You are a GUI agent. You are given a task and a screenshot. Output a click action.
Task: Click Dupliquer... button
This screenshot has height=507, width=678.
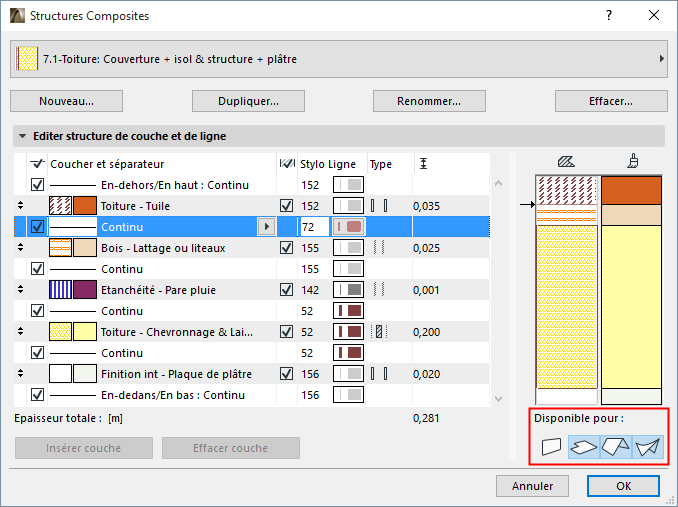(248, 101)
